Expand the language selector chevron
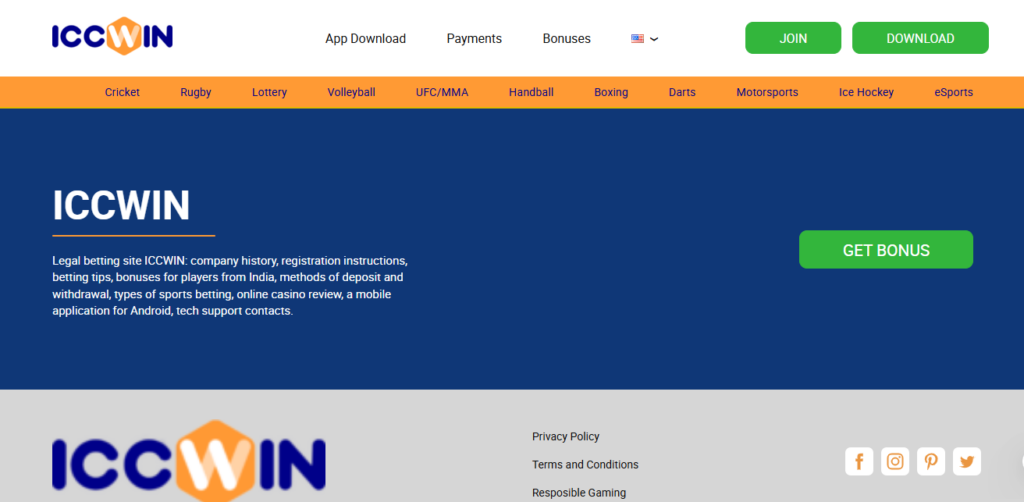The width and height of the screenshot is (1024, 502). (654, 39)
